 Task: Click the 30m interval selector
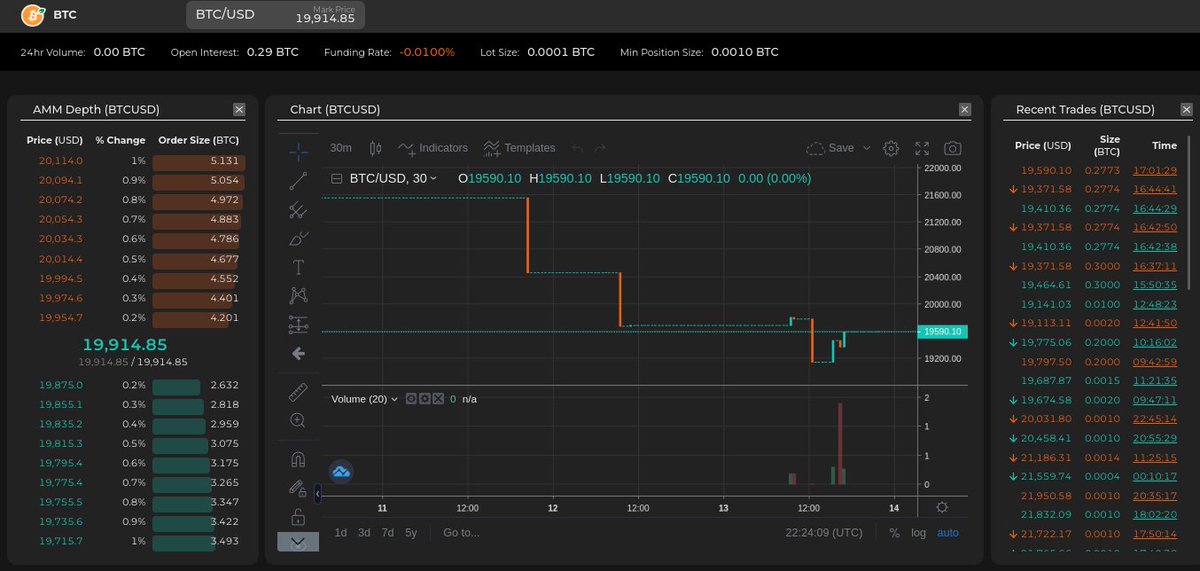[340, 148]
